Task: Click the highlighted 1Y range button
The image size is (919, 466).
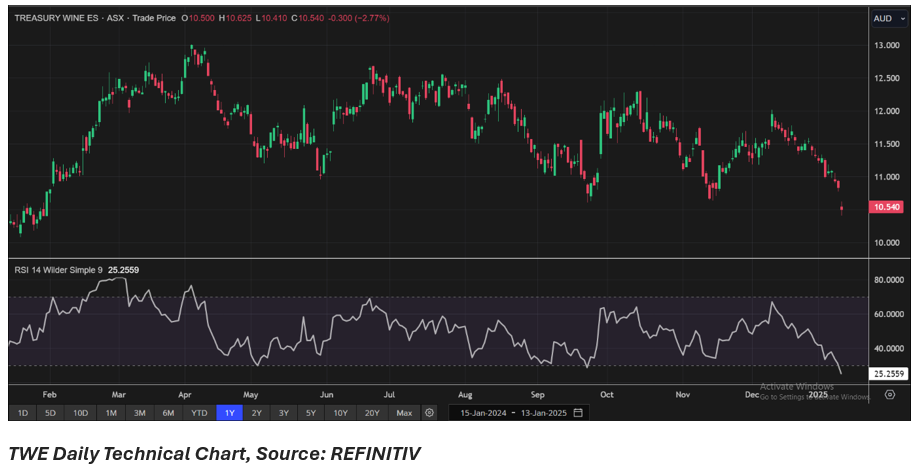Action: point(229,412)
